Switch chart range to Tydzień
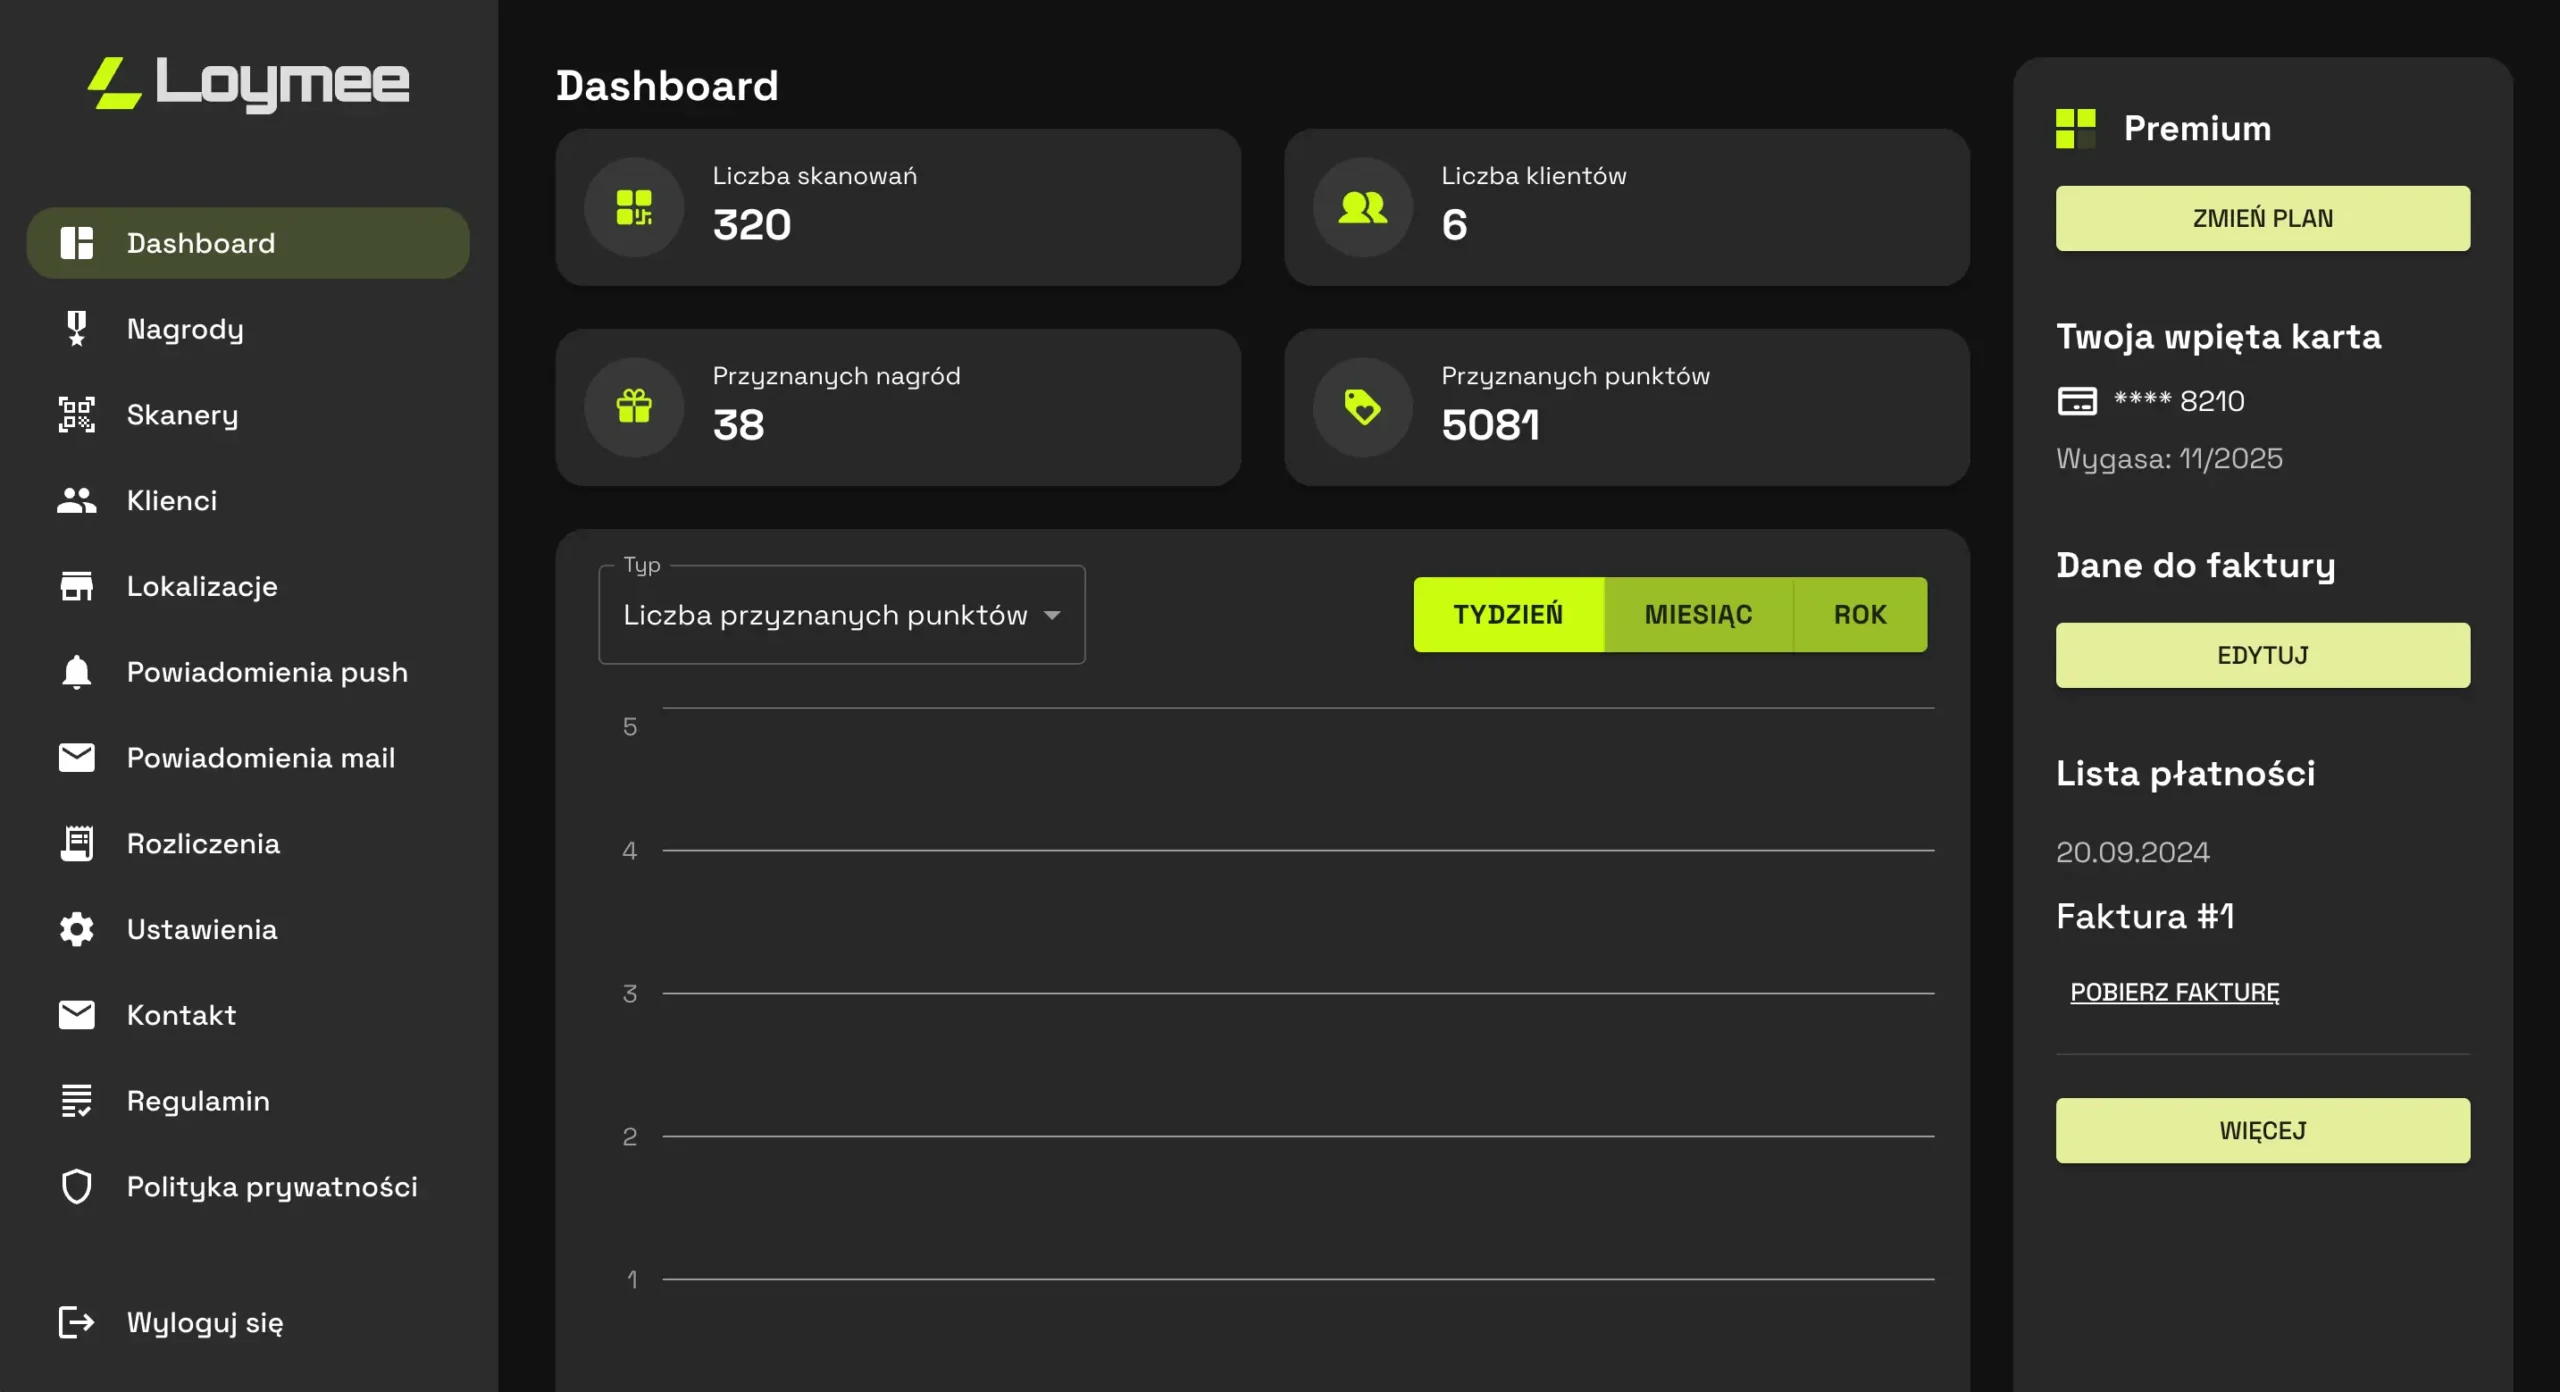 pyautogui.click(x=1508, y=614)
